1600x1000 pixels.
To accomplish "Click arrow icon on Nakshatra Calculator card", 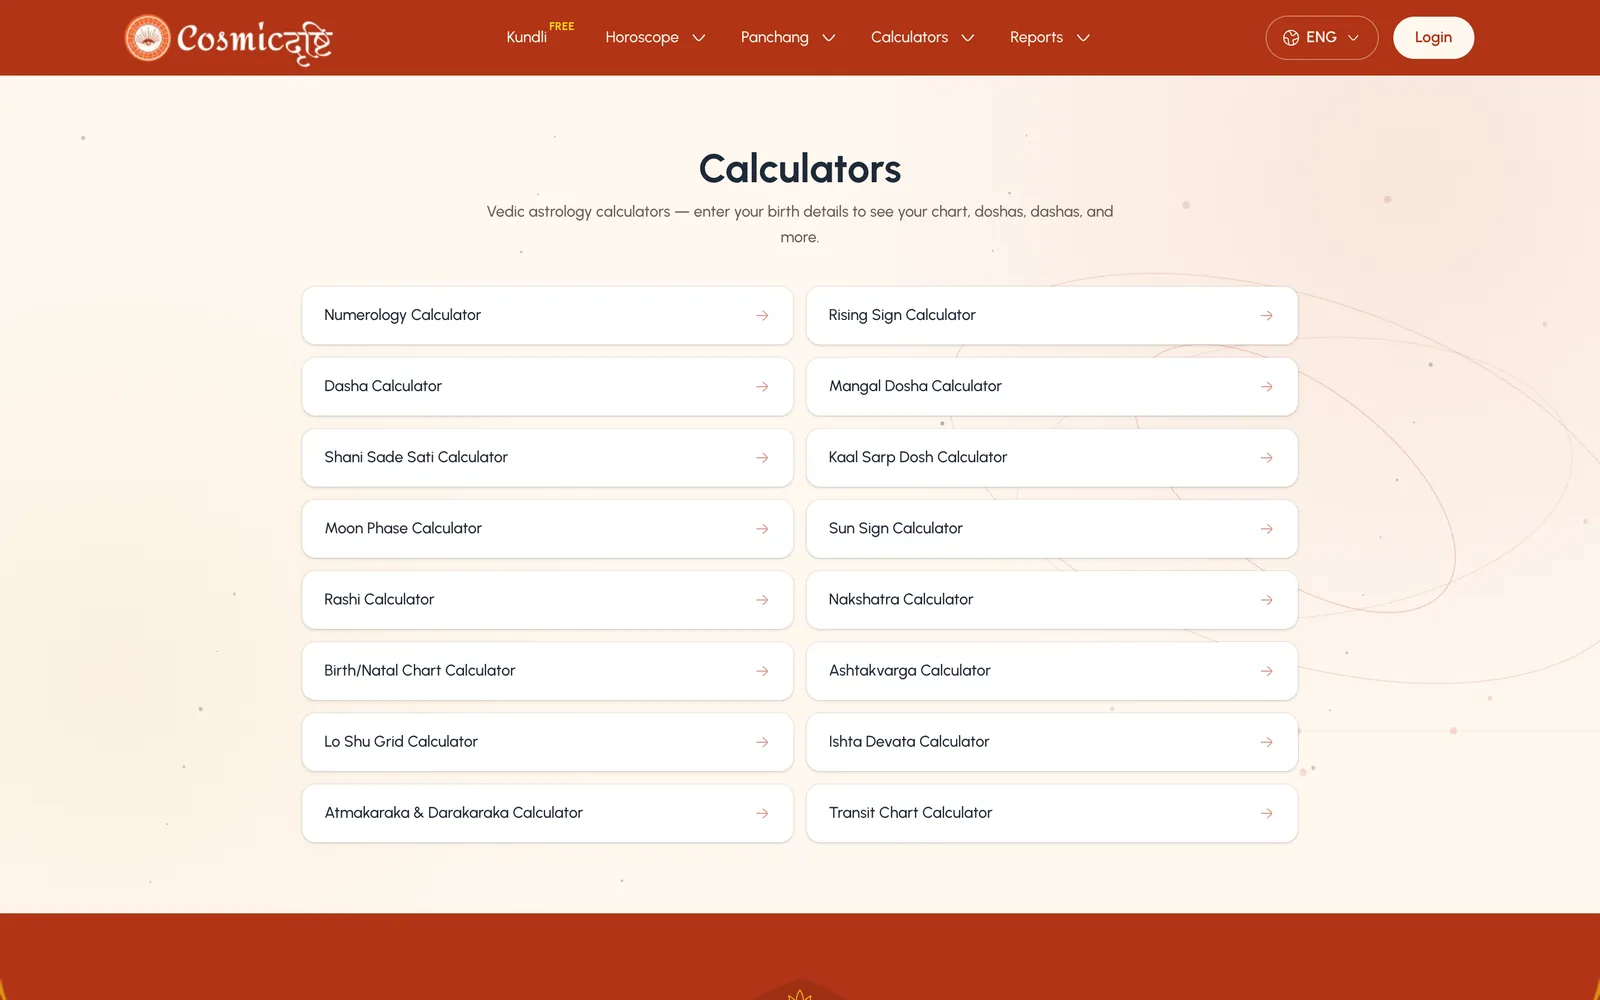I will [1266, 600].
